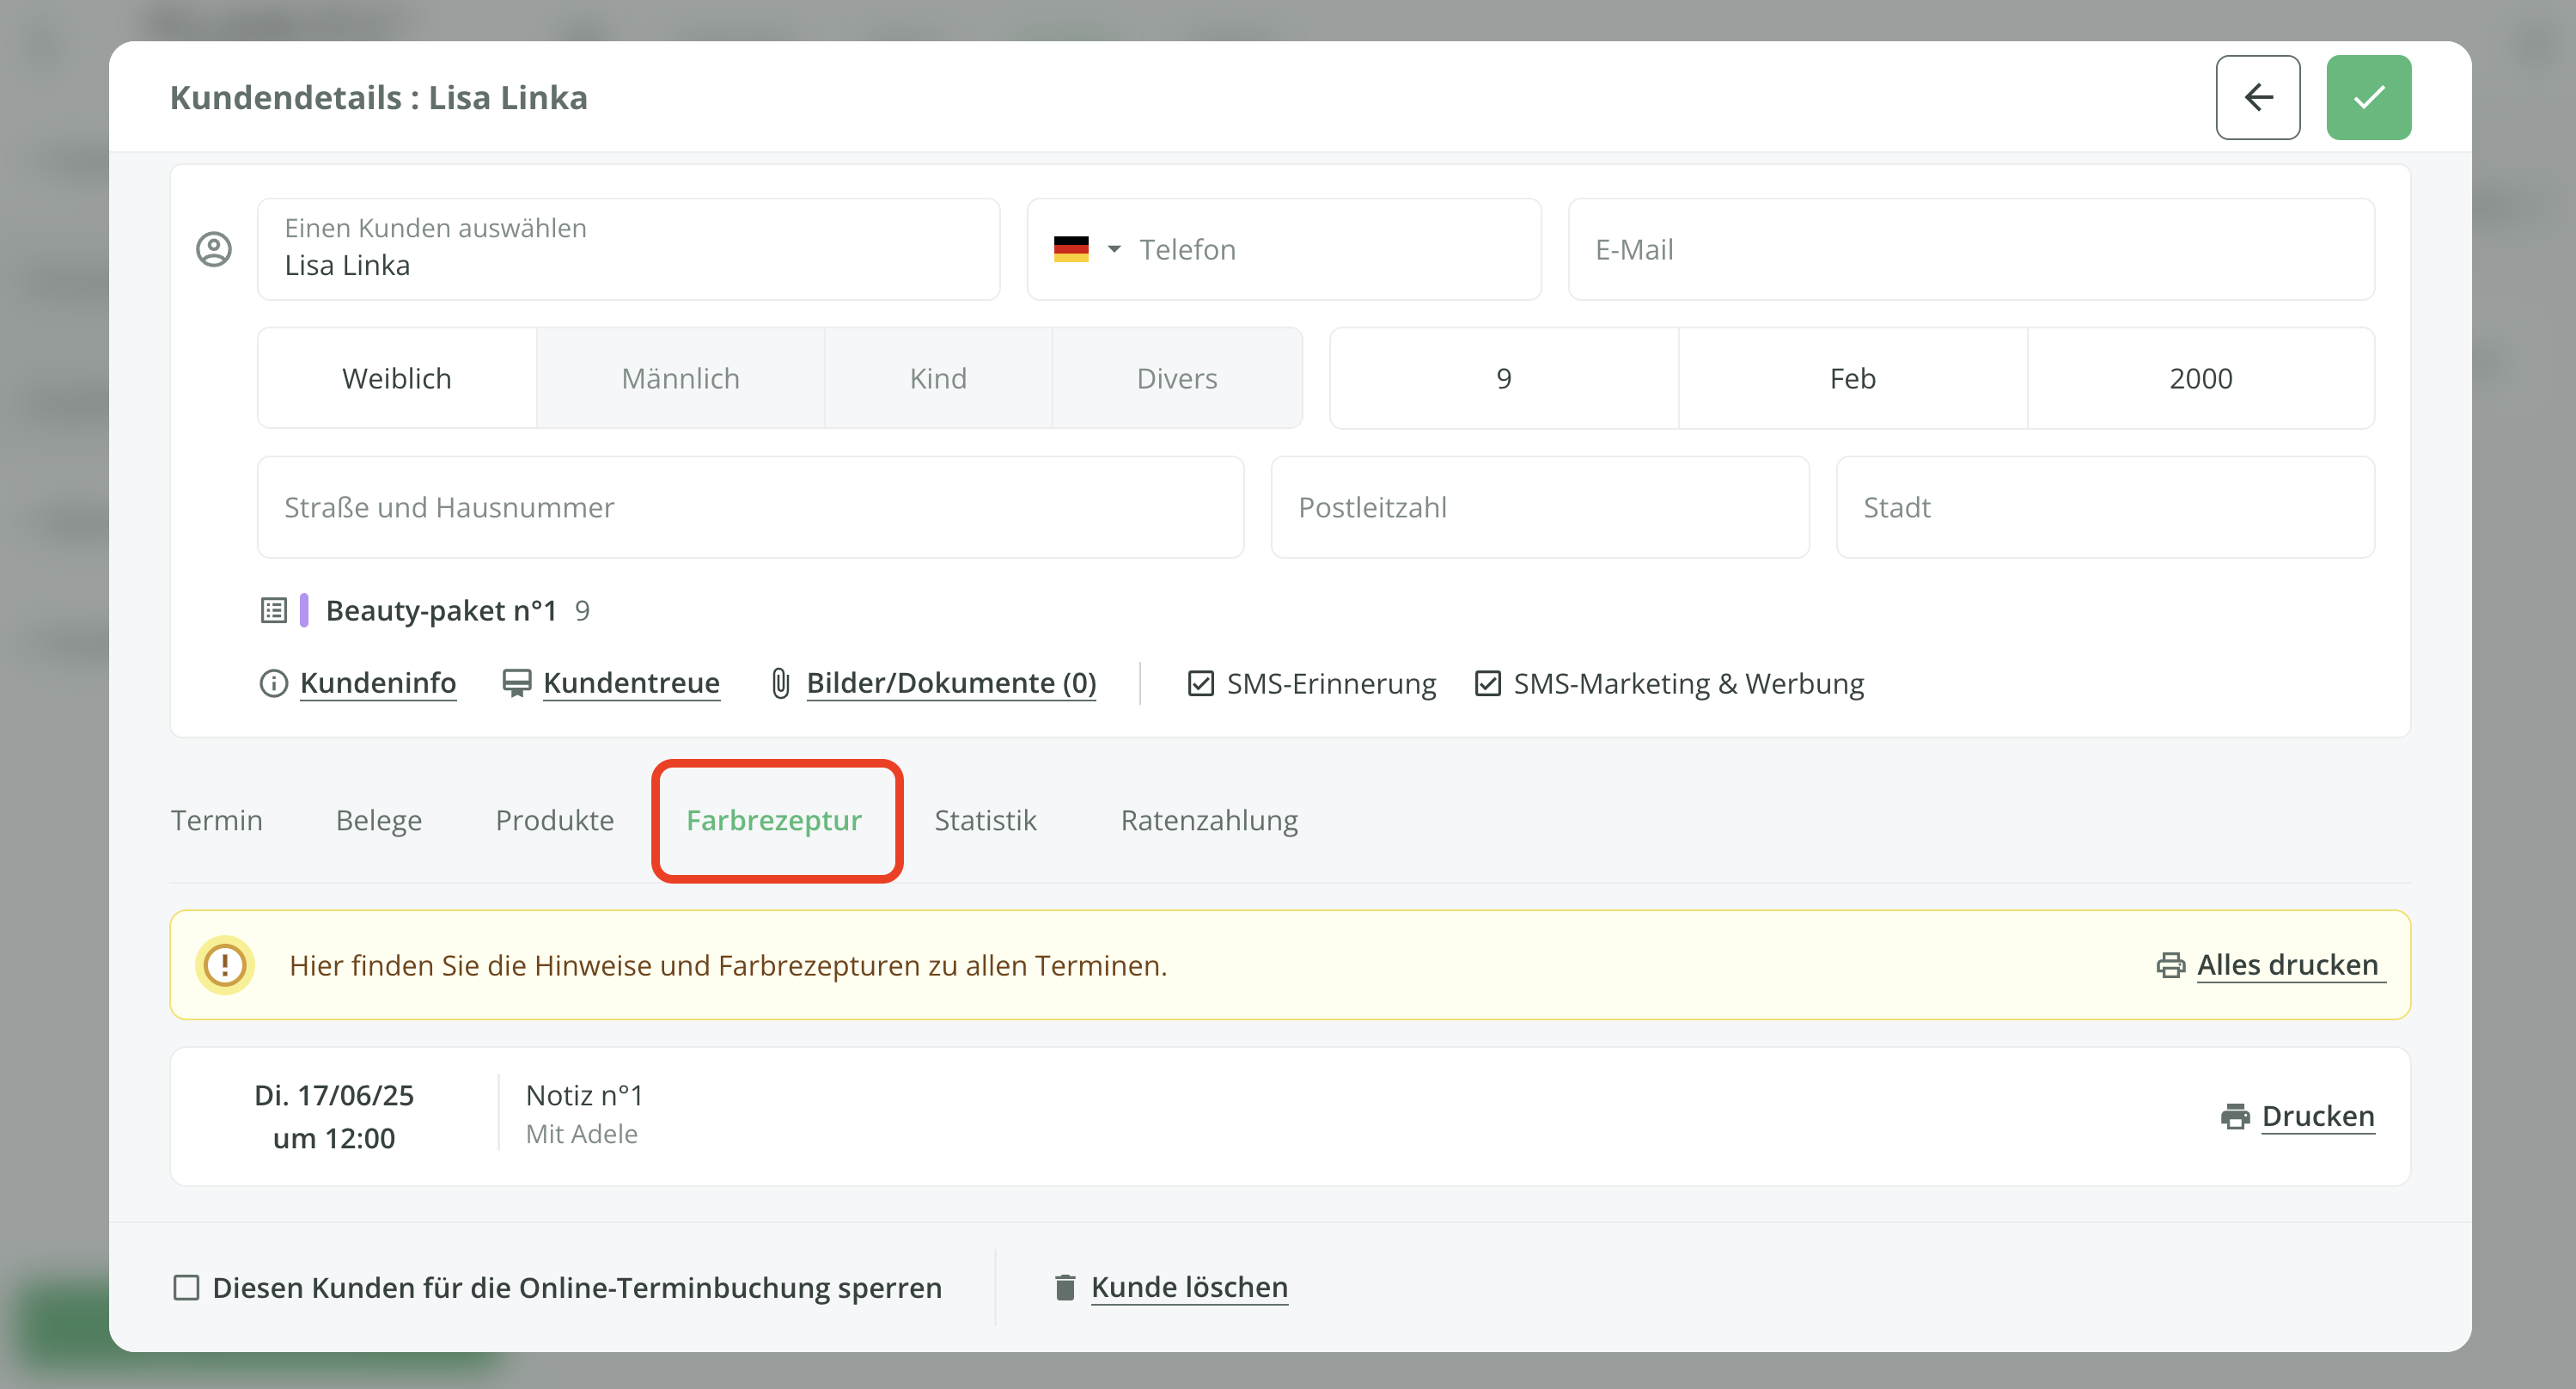This screenshot has height=1389, width=2576.
Task: Open the Kundentreue link
Action: [630, 683]
